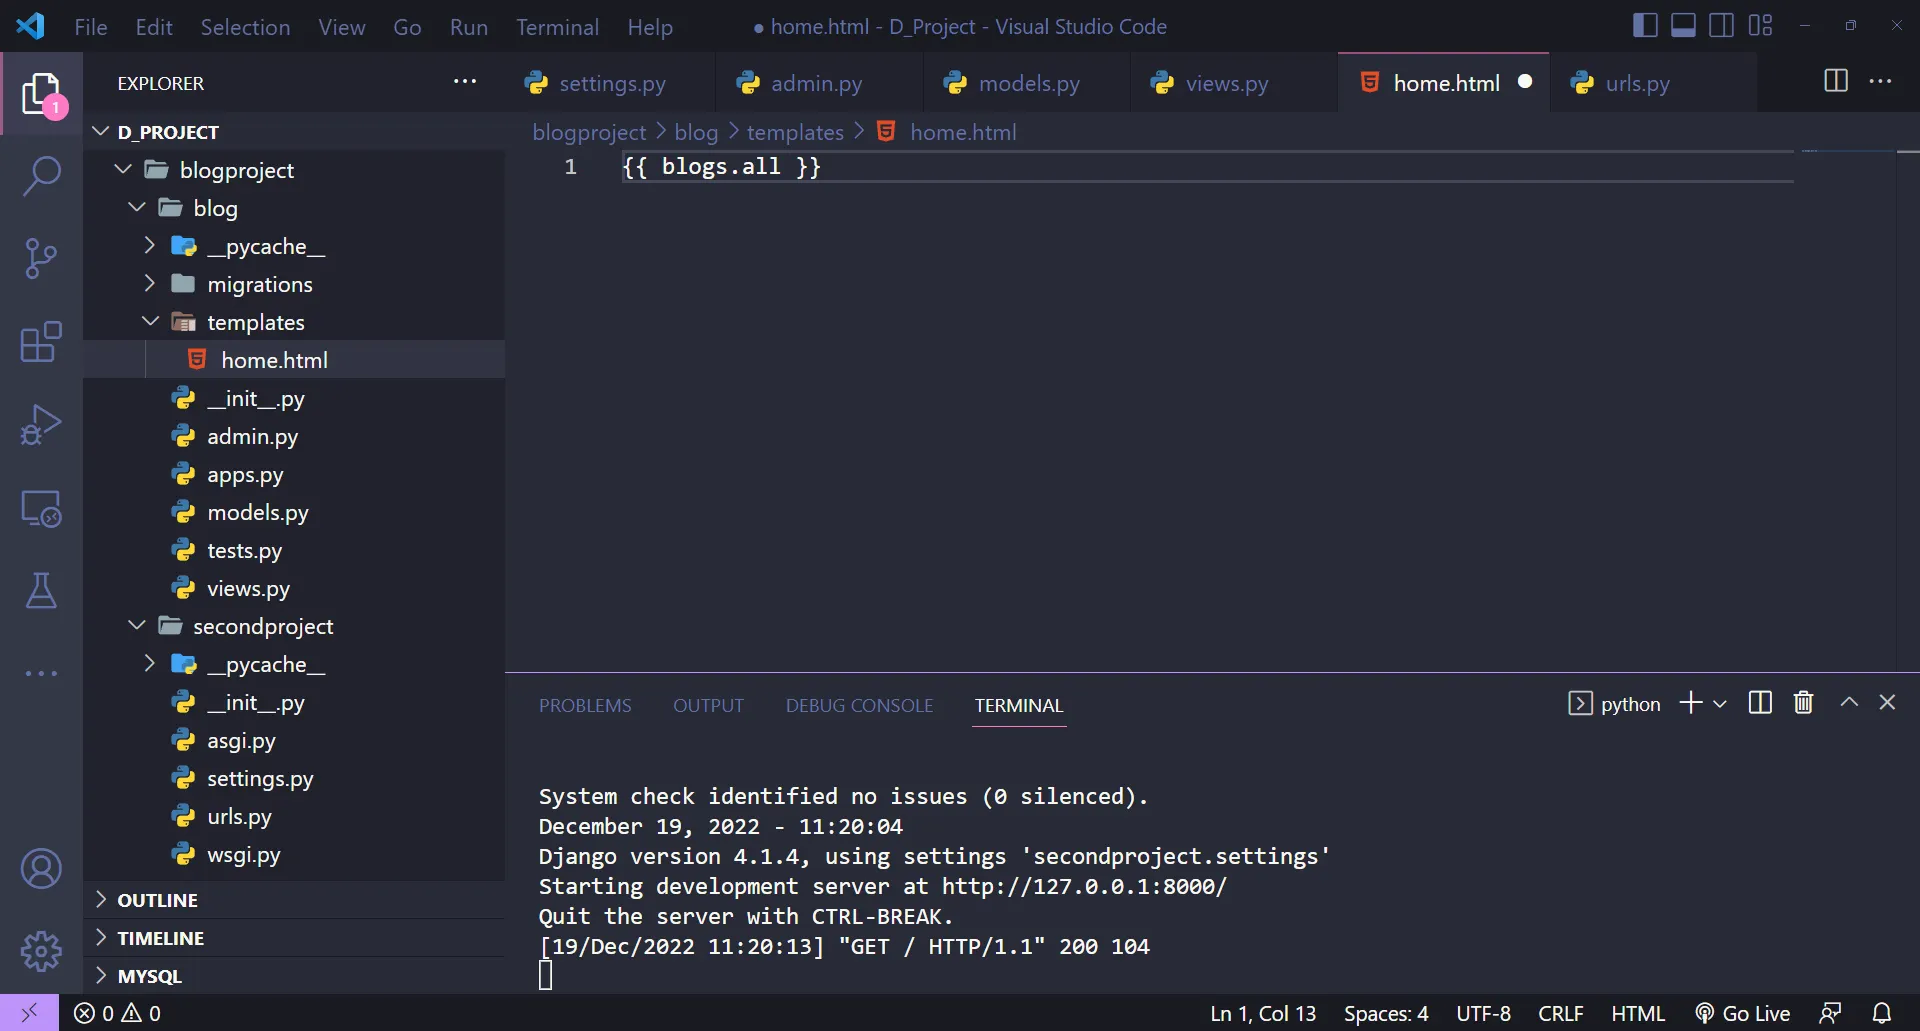Image resolution: width=1920 pixels, height=1031 pixels.
Task: Open editor more actions menu
Action: point(1880,81)
